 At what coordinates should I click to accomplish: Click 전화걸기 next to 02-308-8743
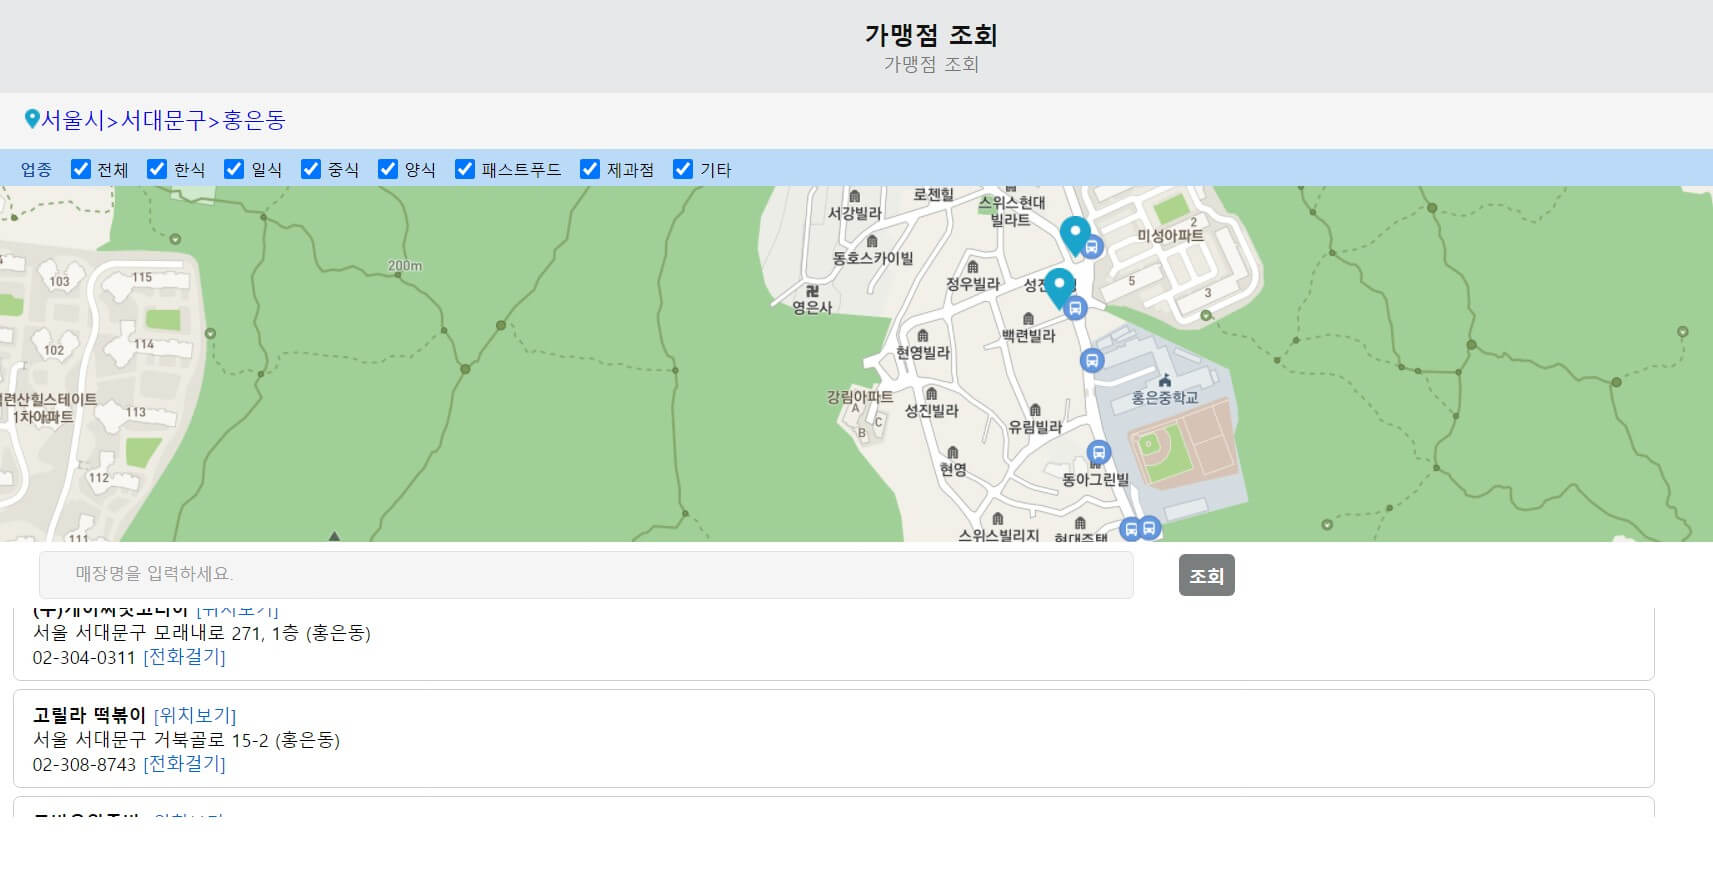(184, 763)
